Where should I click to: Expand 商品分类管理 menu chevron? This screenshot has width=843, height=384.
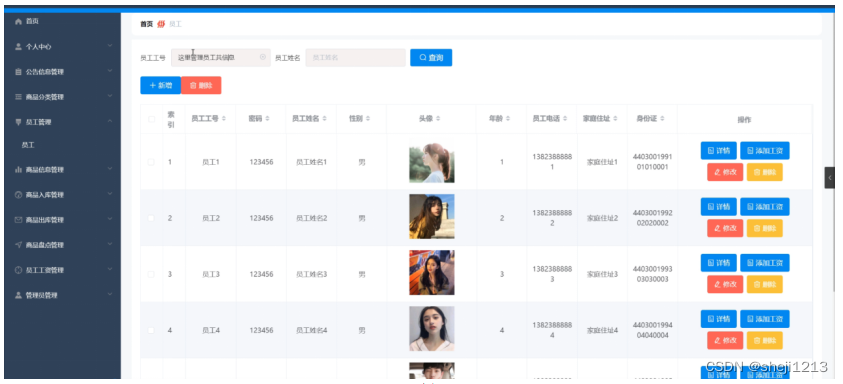pos(110,97)
